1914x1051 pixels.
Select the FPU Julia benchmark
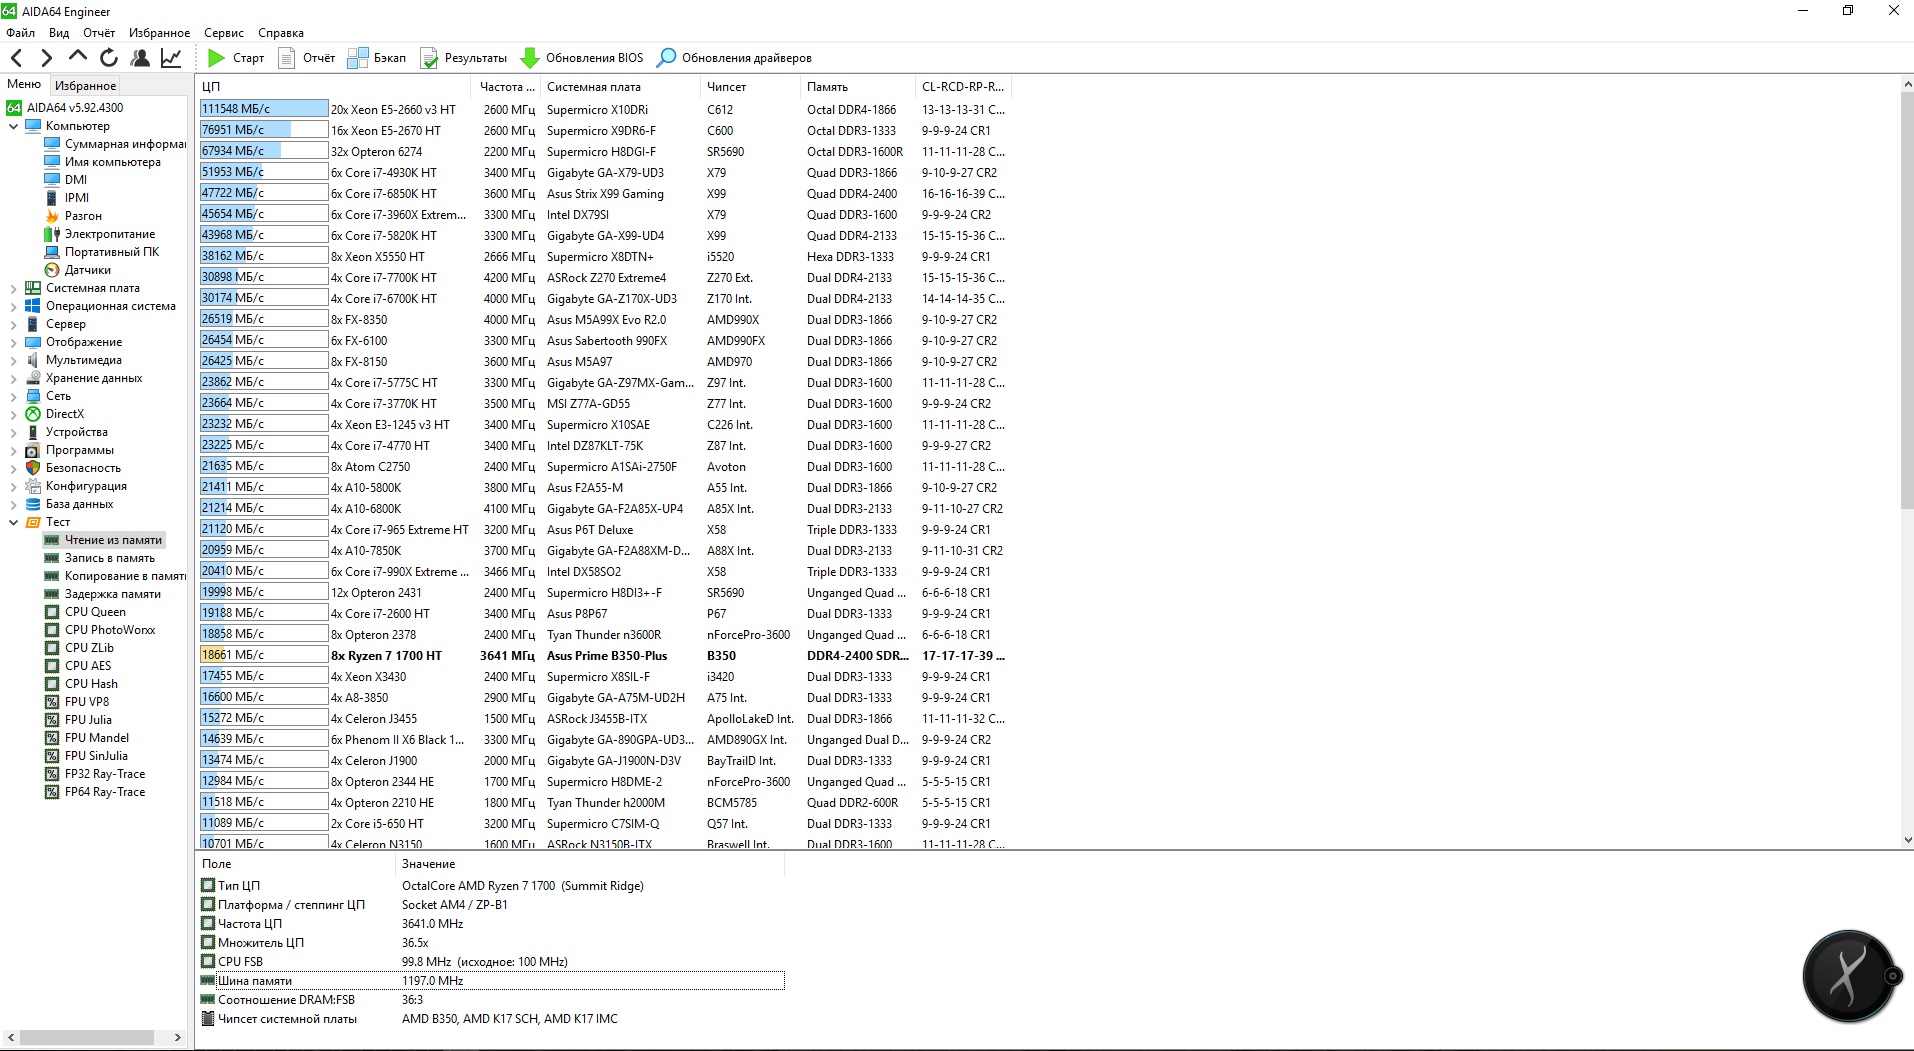[78, 720]
